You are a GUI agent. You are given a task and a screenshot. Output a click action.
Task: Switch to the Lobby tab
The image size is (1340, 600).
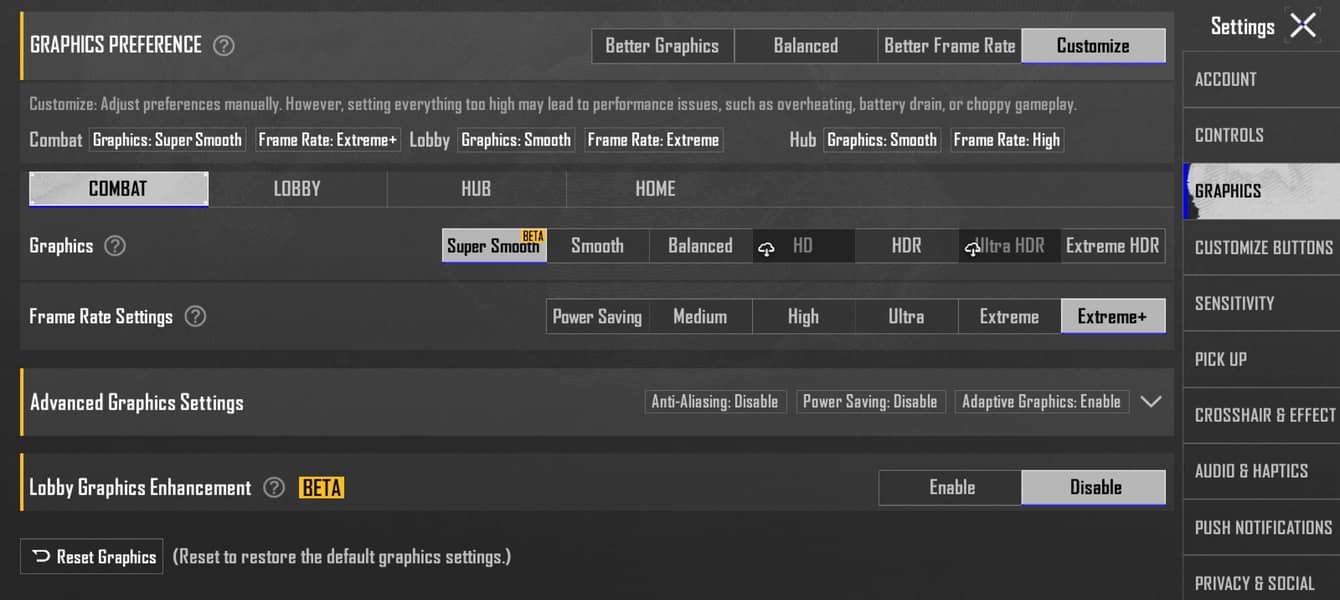pos(297,189)
